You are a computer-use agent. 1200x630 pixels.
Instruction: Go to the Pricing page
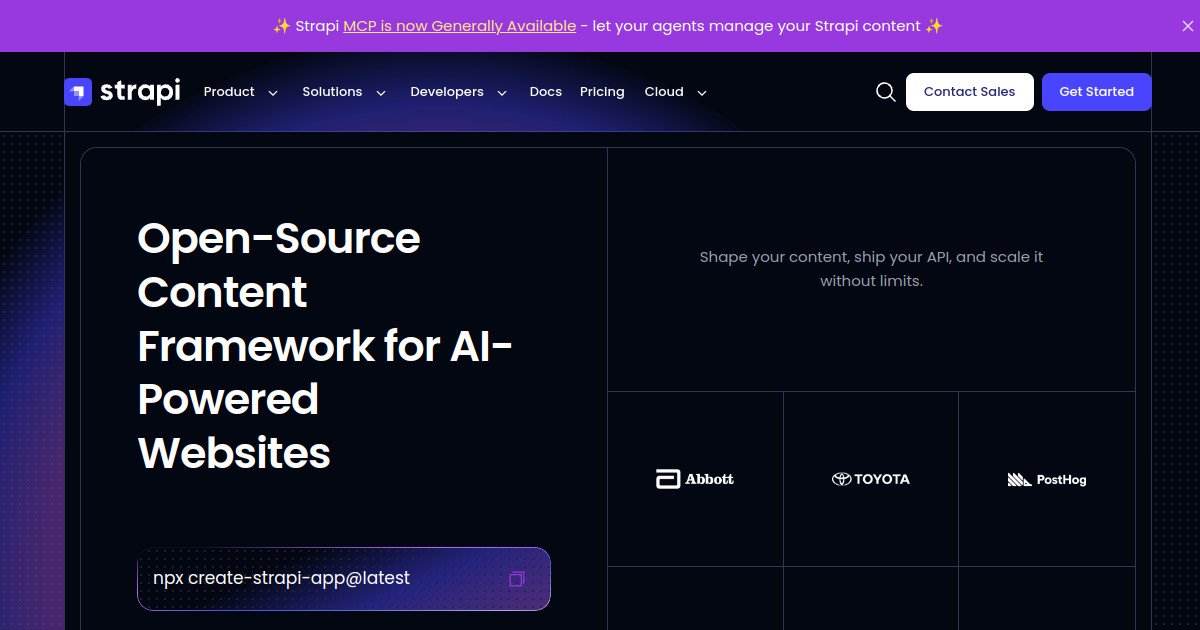point(602,92)
